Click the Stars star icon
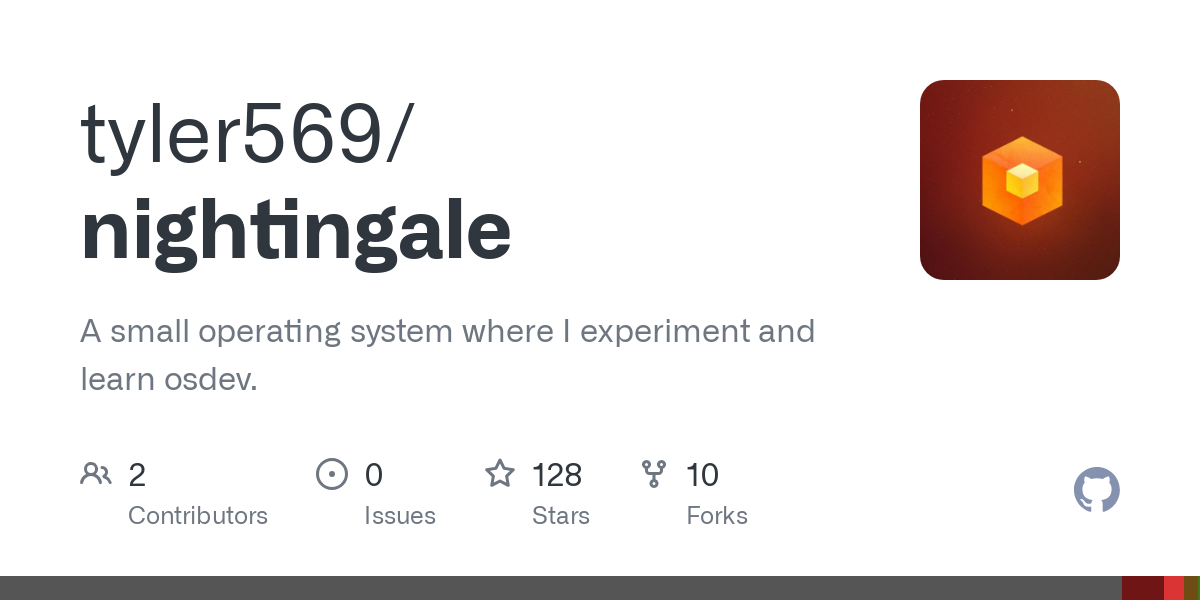1200x600 pixels. point(500,474)
